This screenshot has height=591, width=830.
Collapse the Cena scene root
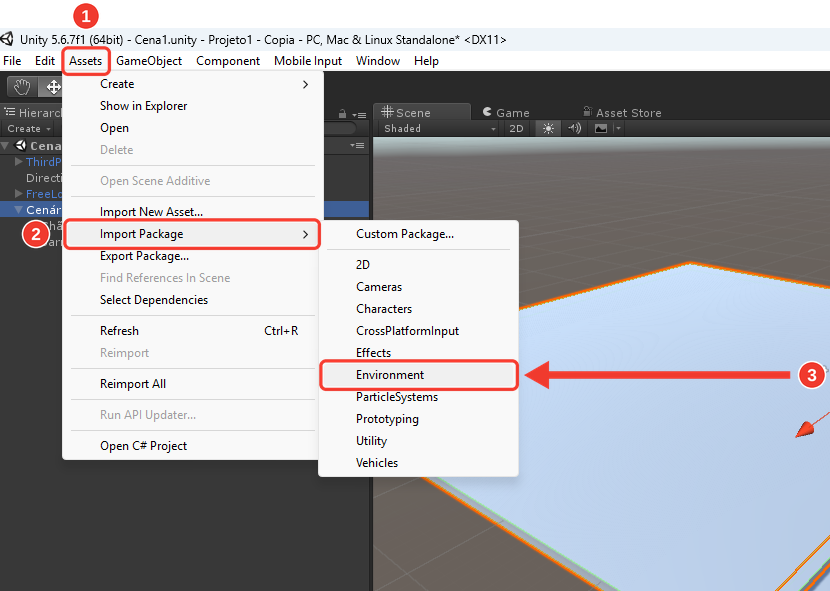pyautogui.click(x=5, y=146)
